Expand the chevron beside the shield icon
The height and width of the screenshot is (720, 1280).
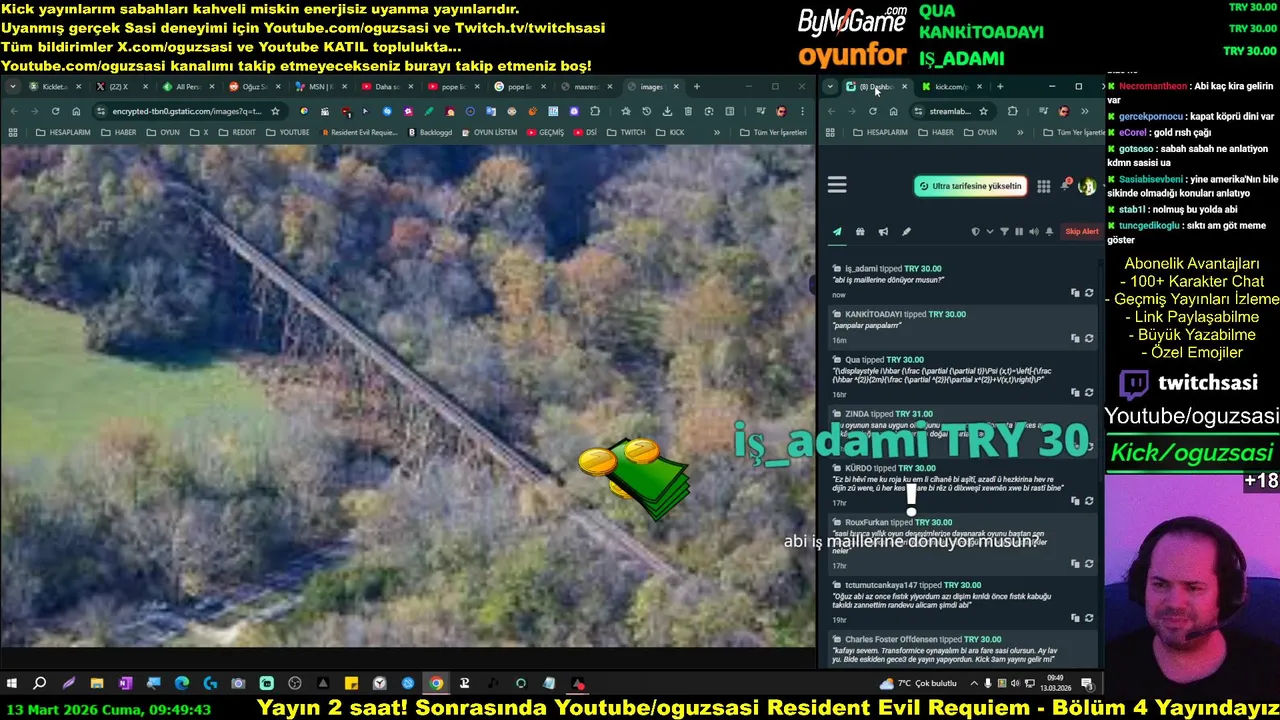pos(990,232)
